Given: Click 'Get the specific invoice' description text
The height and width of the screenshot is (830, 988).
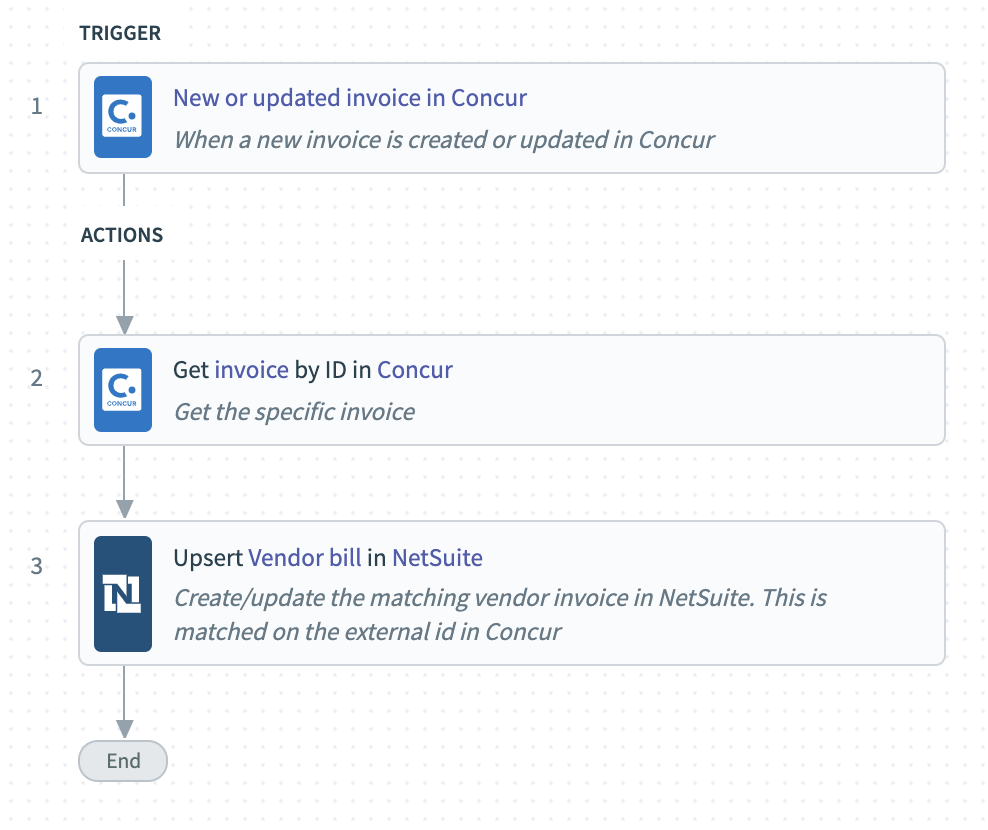Looking at the screenshot, I should coord(294,412).
